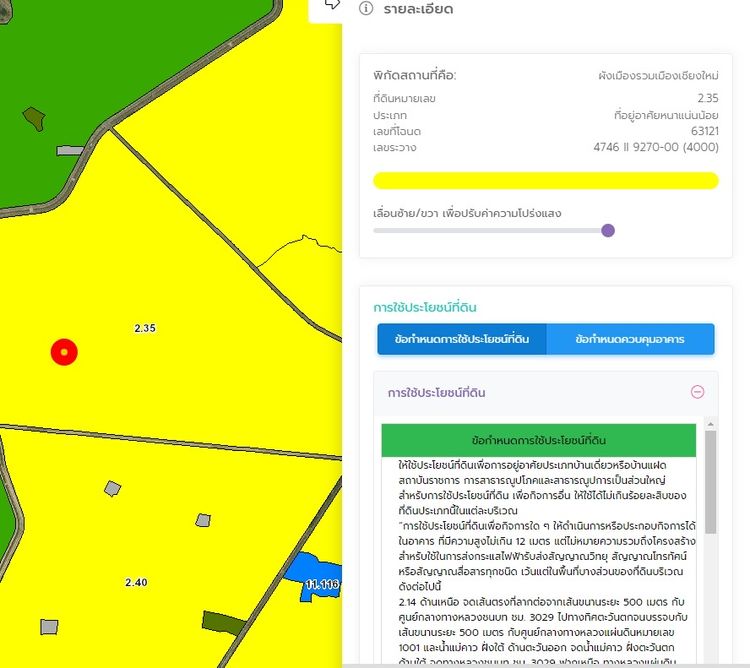Click the ผังเมืองรวมเมืองเชียงใหม่ text
Screen dimensions: 750x668
tap(658, 76)
